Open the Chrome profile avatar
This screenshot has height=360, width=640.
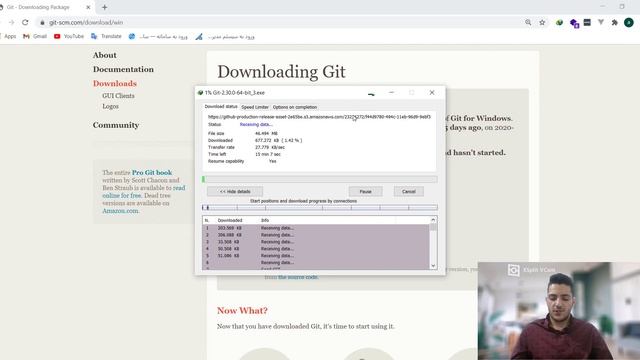[629, 22]
